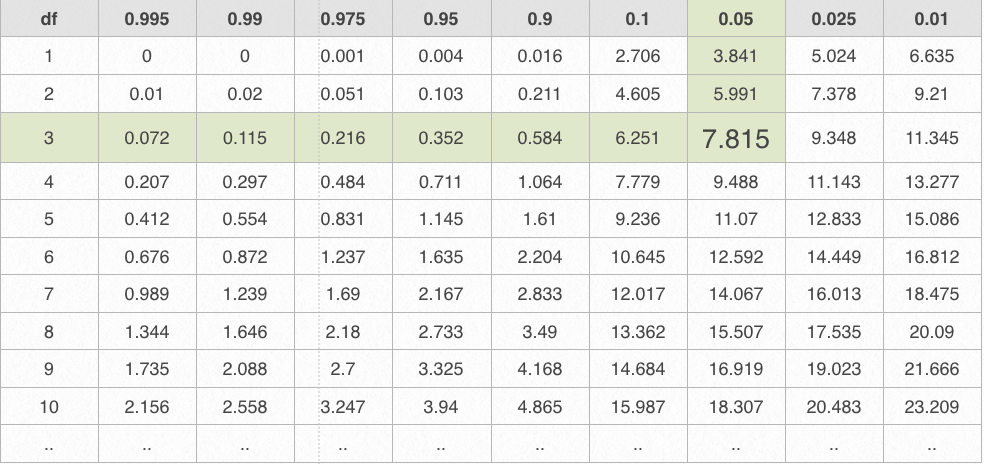Select the 0.025 column header
Image resolution: width=984 pixels, height=464 pixels.
point(834,19)
